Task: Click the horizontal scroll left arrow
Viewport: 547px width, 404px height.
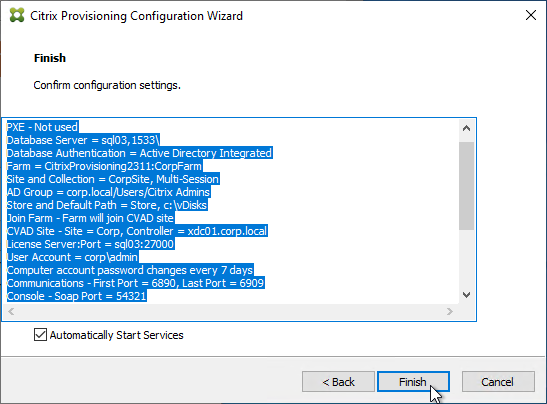Action: (11, 311)
